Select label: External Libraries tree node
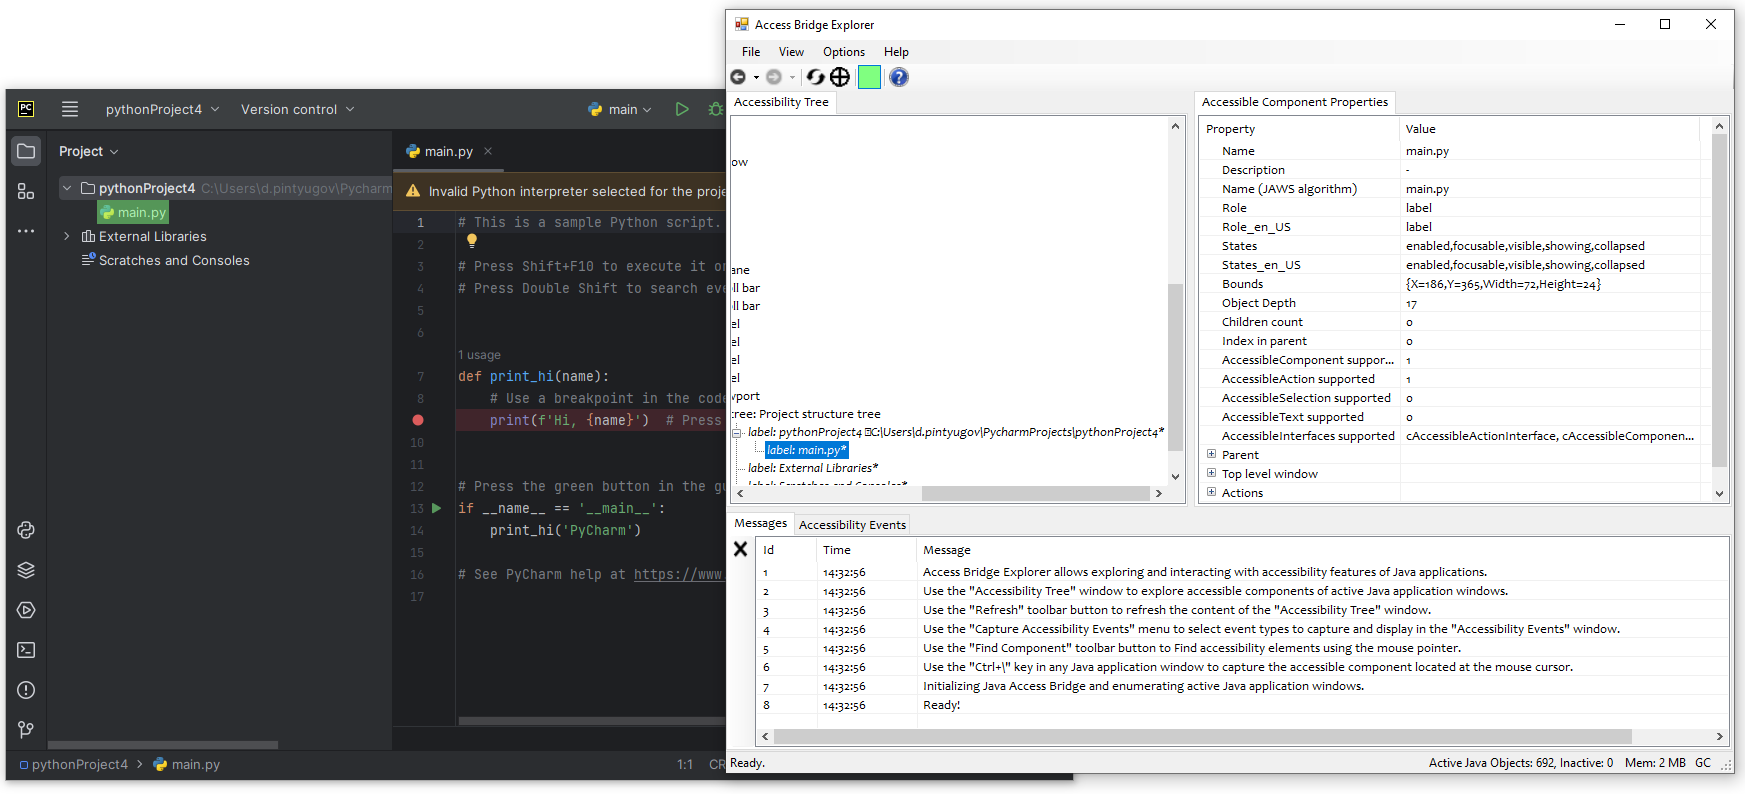Screen dimensions: 1745x794 813,468
